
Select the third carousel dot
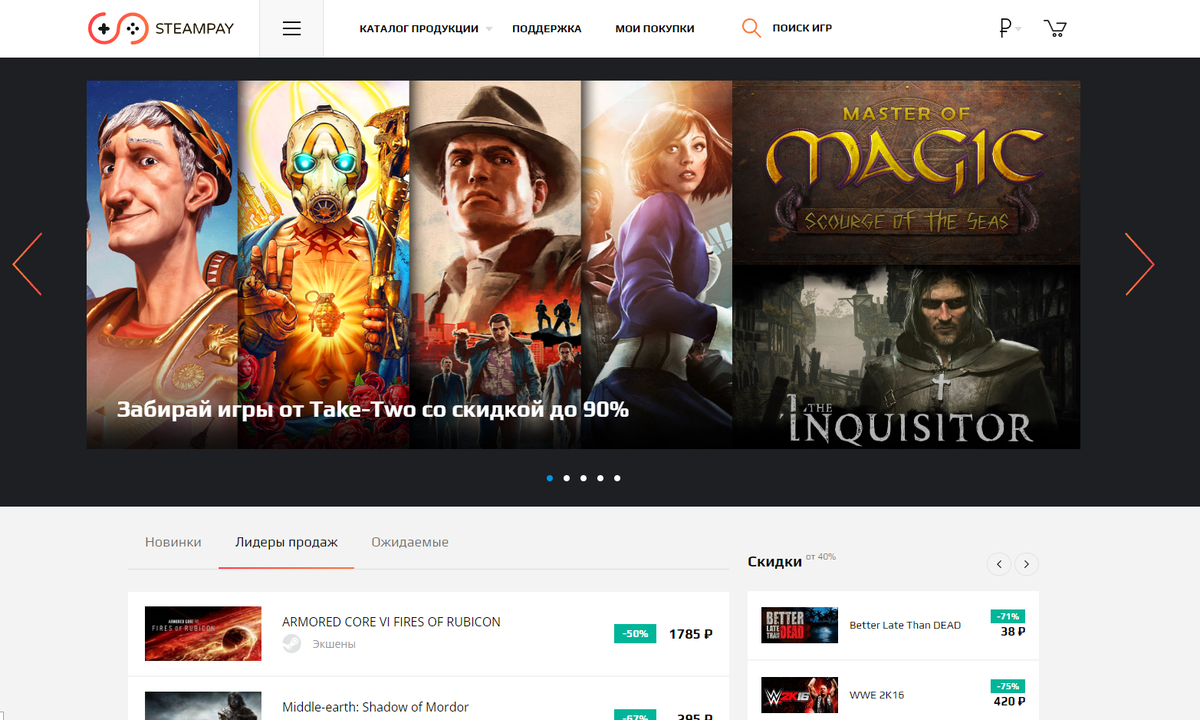click(x=583, y=478)
